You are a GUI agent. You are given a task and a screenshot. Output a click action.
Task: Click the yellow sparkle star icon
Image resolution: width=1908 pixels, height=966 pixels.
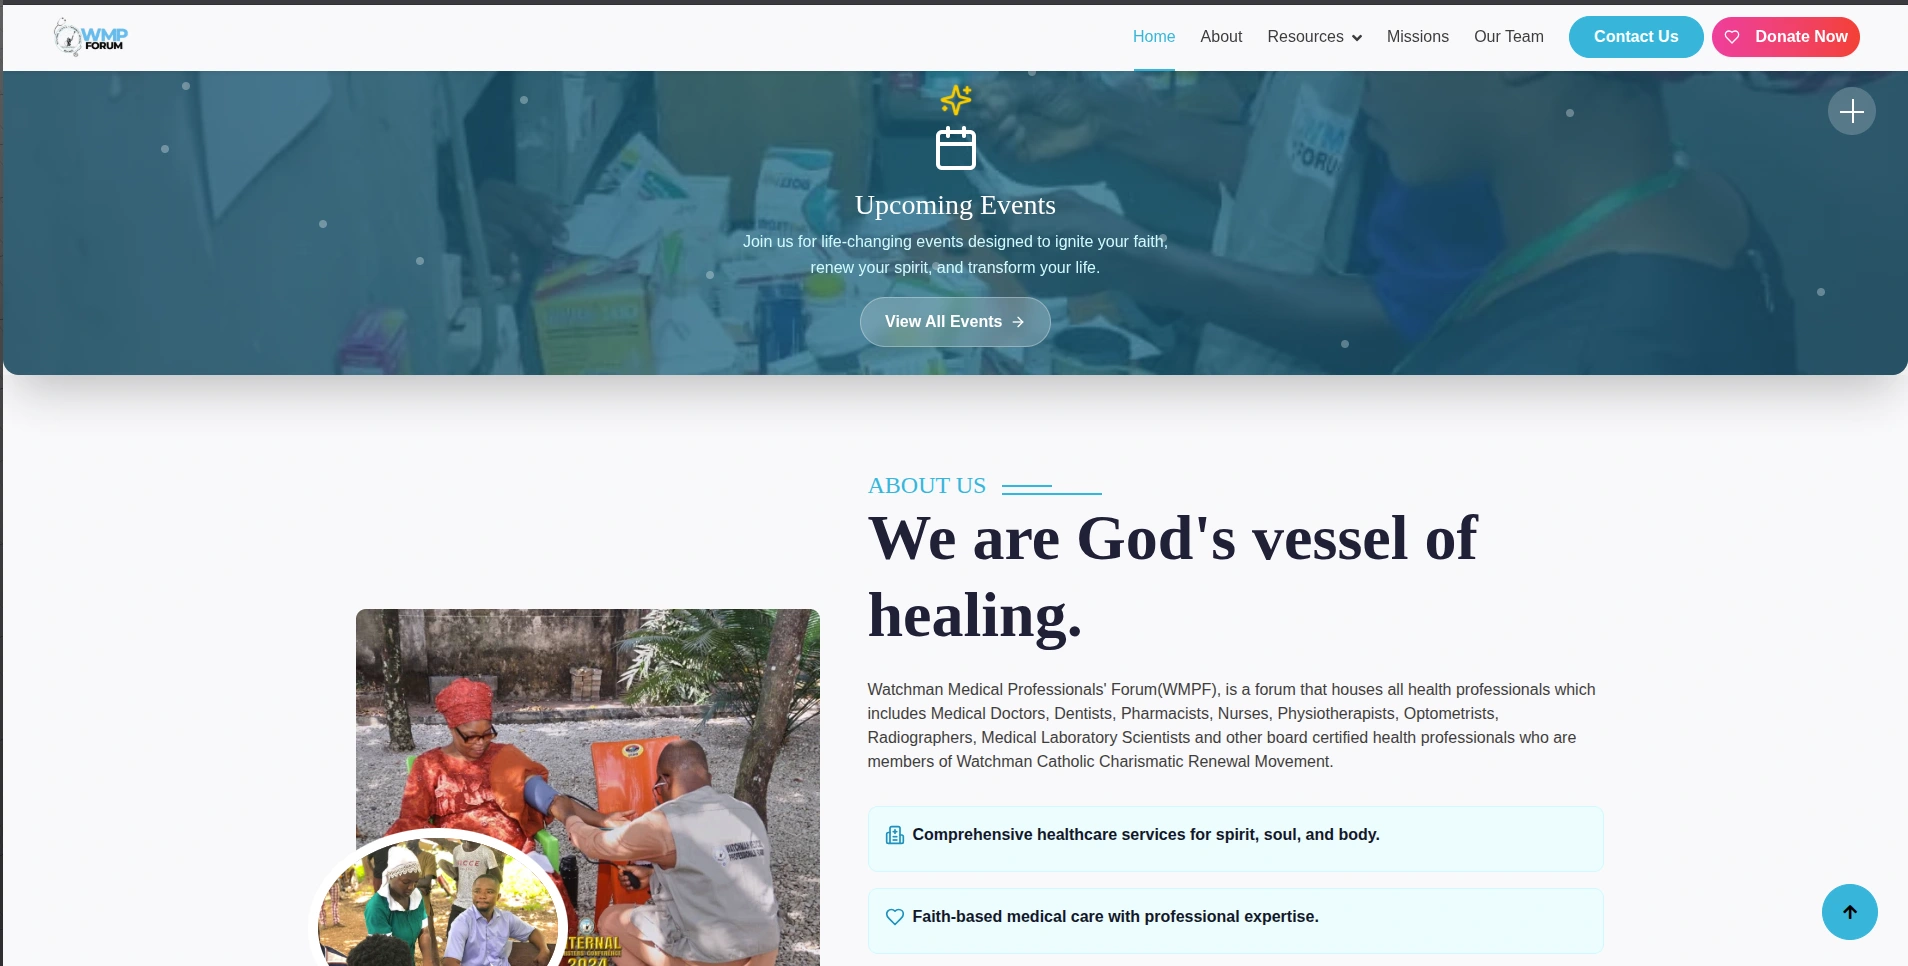tap(956, 99)
